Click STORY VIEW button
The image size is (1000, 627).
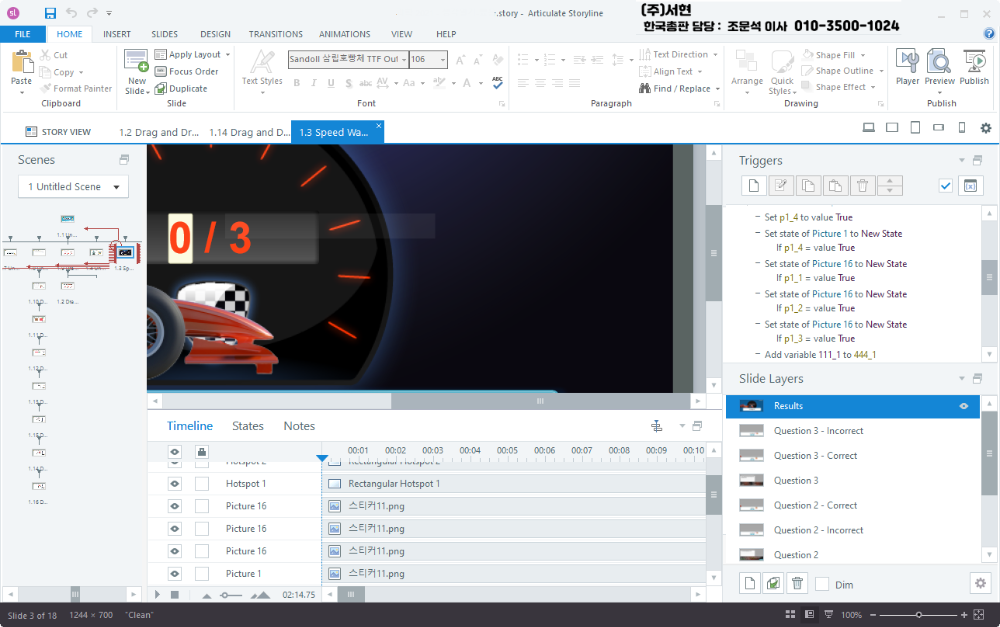pyautogui.click(x=58, y=132)
